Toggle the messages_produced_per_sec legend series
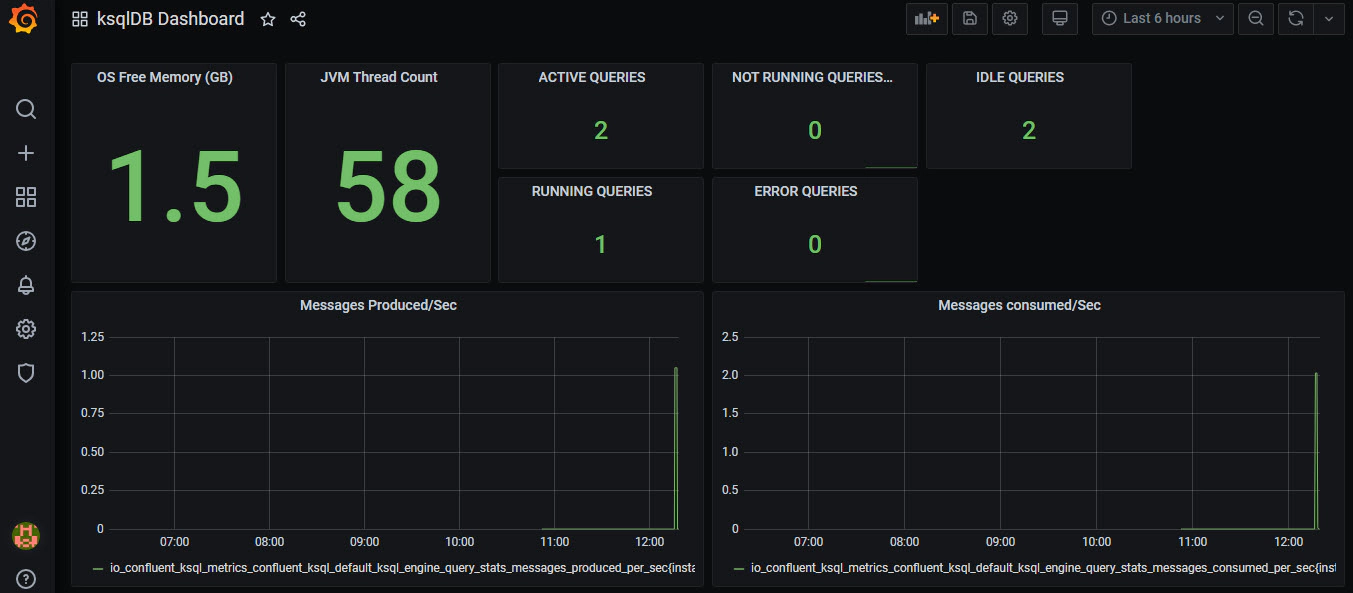1353x593 pixels. 402,568
